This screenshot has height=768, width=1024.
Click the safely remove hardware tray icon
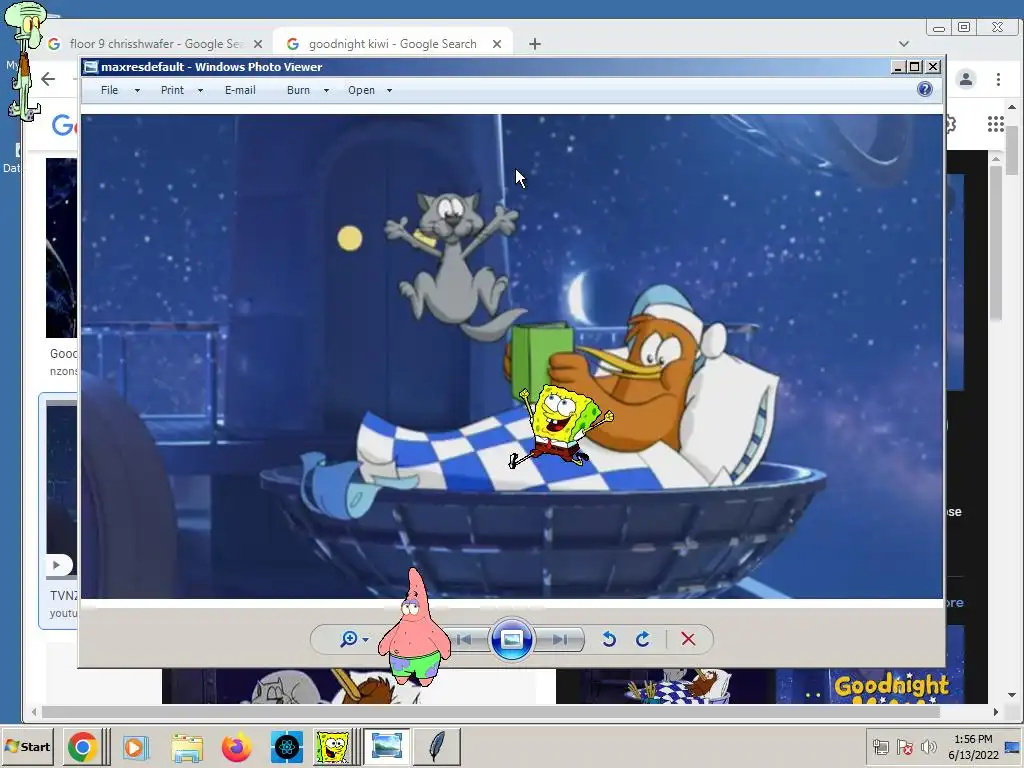881,746
